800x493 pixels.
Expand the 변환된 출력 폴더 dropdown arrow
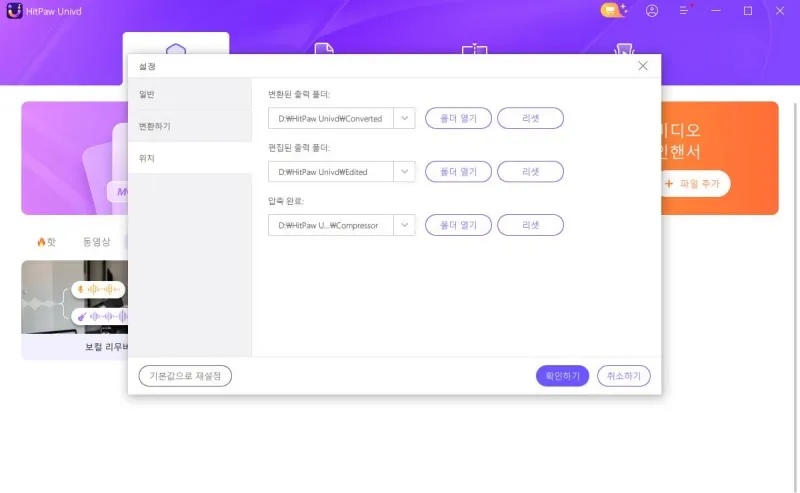[x=404, y=118]
